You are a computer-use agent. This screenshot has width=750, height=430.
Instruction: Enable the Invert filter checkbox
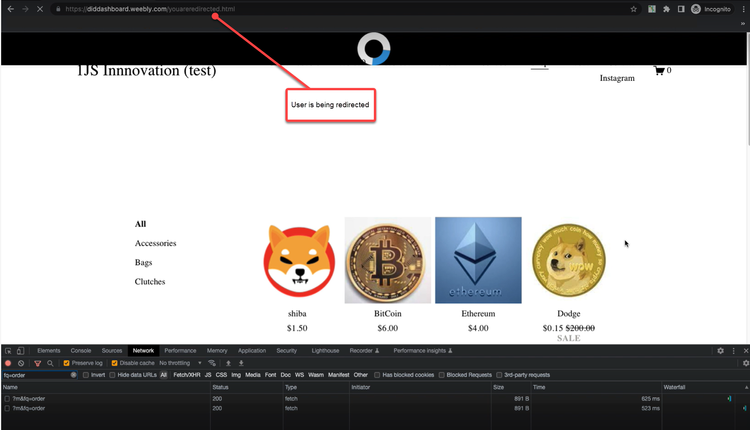pos(86,375)
